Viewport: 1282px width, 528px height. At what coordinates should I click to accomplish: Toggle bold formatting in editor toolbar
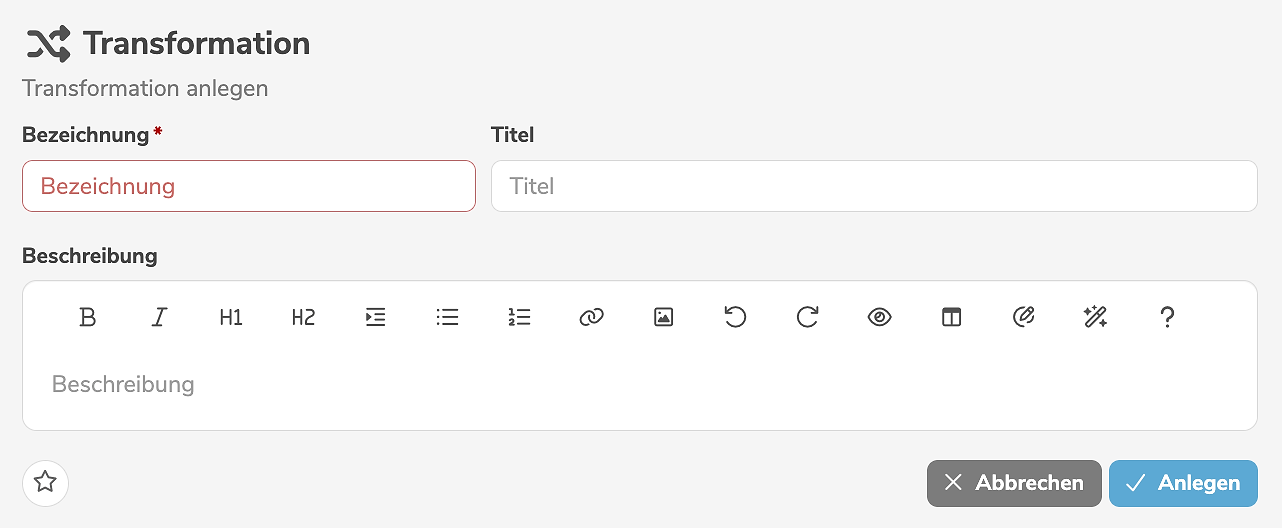pos(88,318)
